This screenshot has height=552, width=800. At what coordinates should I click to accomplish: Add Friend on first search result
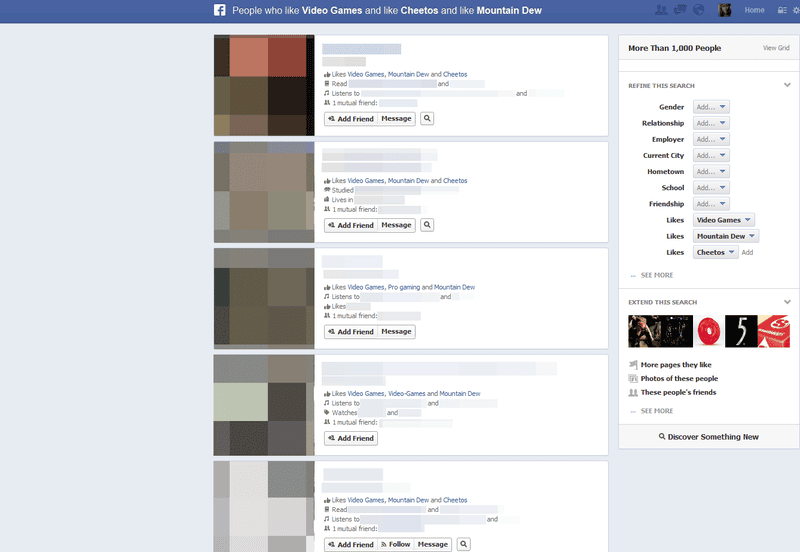click(x=351, y=118)
